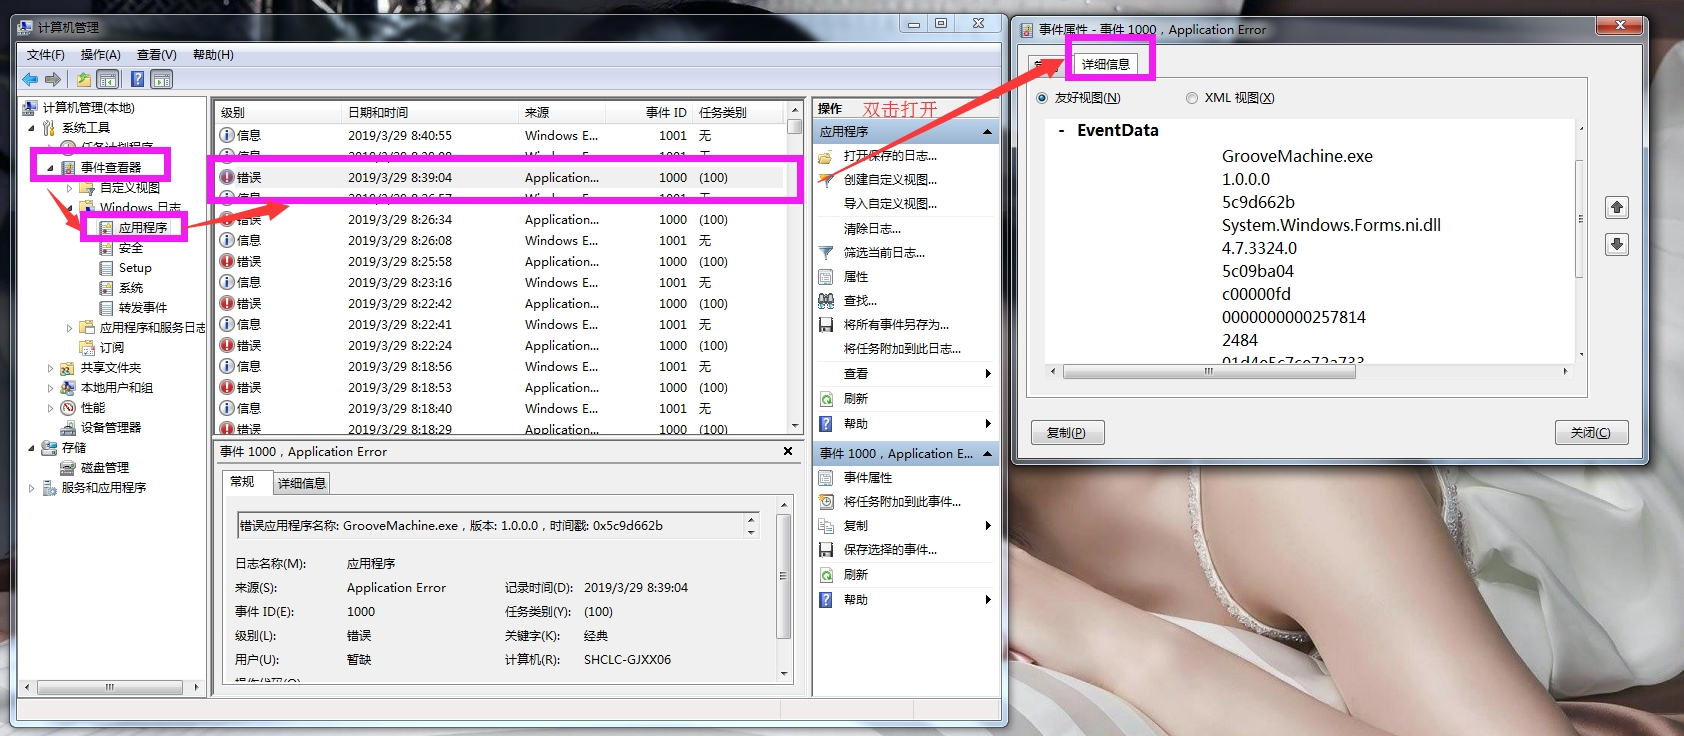Open the 操作(A) menu
The image size is (1684, 736).
(100, 55)
